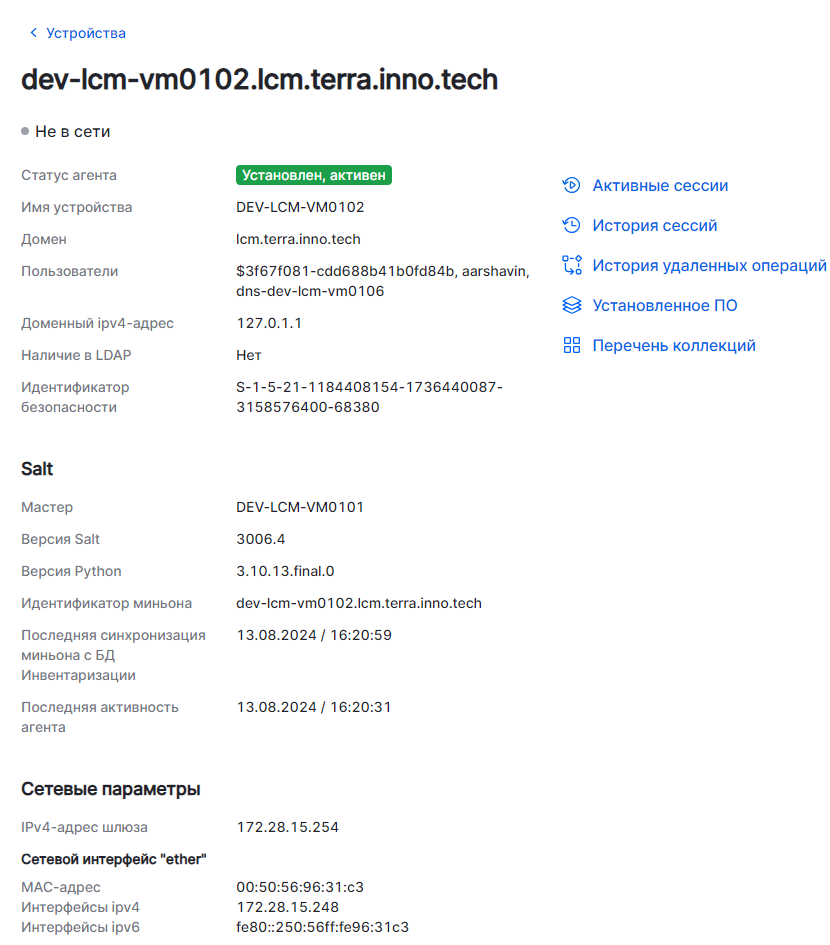
Task: Open the Установленное ПО link
Action: [666, 305]
